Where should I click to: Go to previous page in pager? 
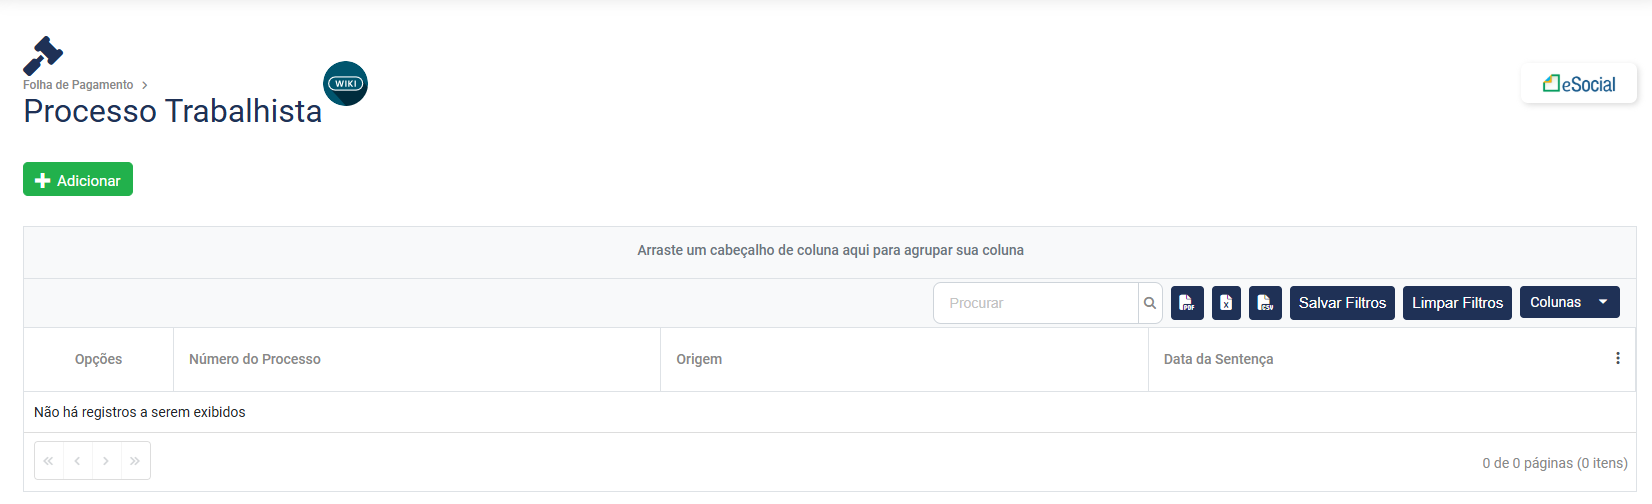tap(78, 461)
